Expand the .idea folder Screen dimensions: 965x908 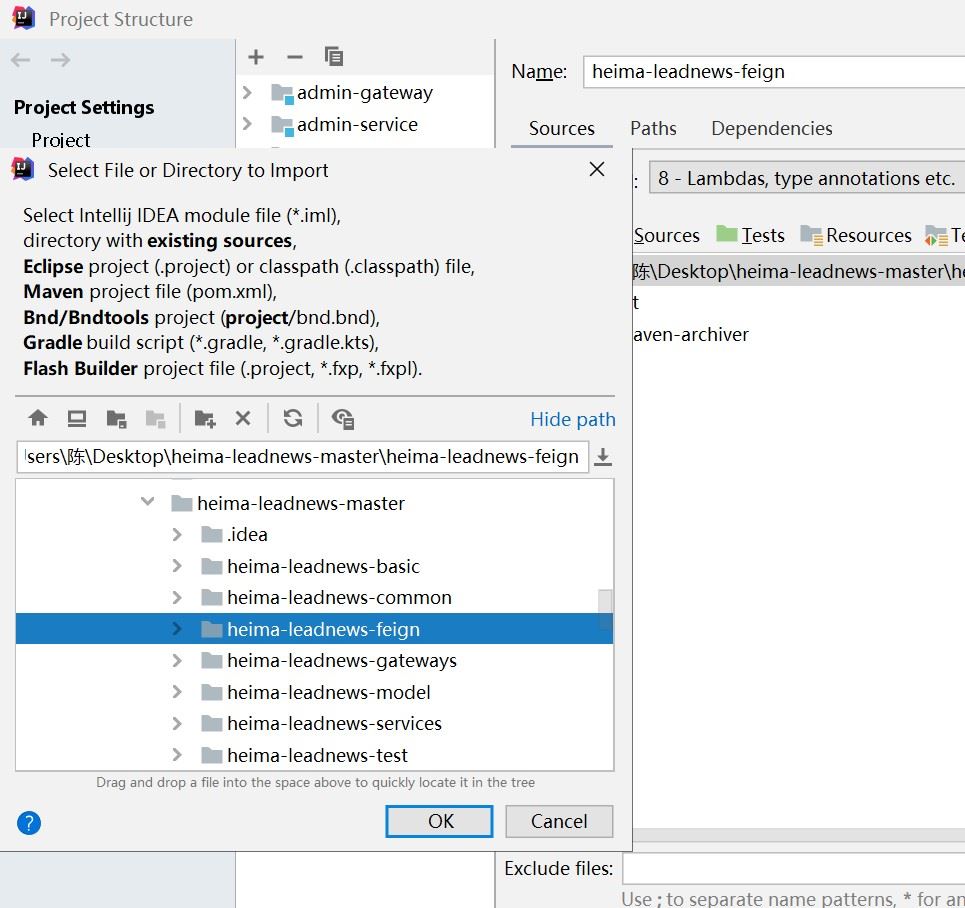[x=177, y=534]
